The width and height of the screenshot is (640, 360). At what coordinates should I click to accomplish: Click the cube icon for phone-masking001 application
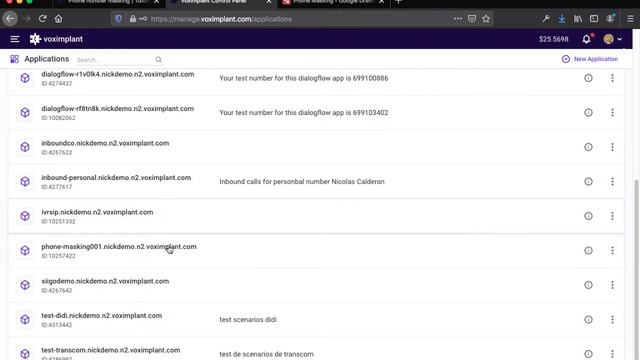25,250
